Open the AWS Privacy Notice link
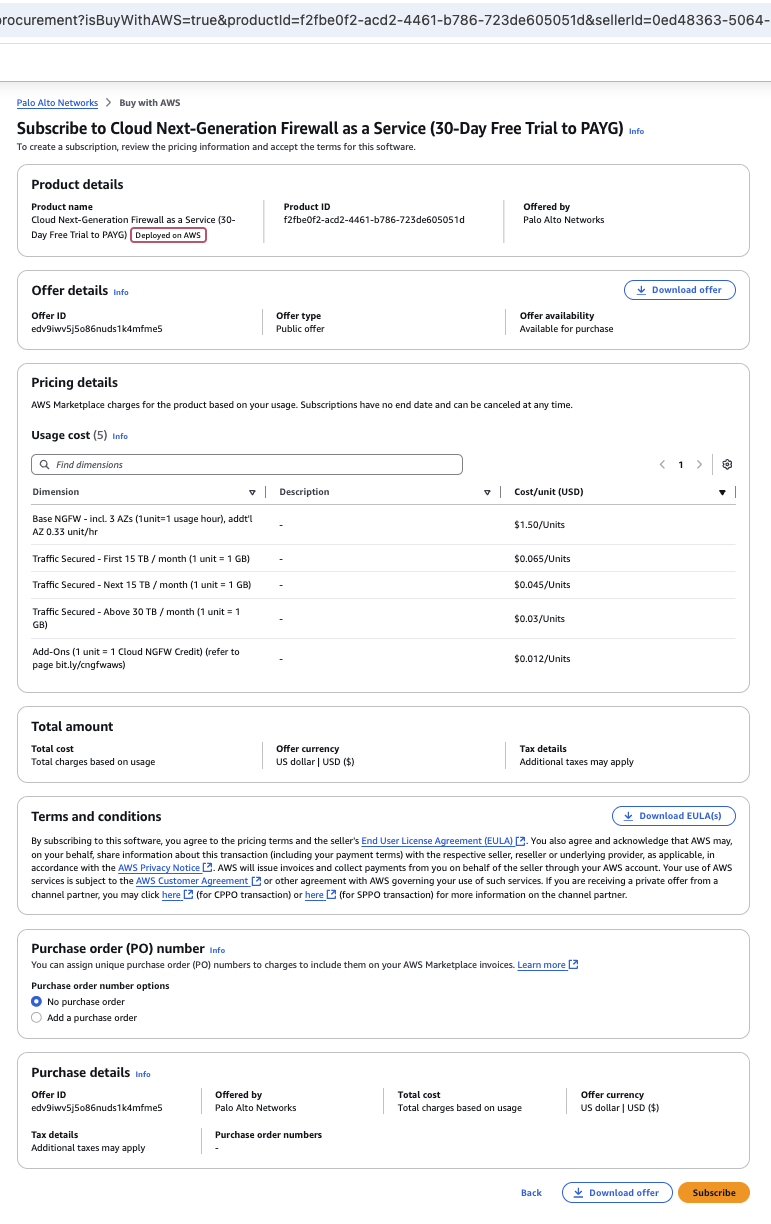Screen dimensions: 771x1224 pos(159,868)
